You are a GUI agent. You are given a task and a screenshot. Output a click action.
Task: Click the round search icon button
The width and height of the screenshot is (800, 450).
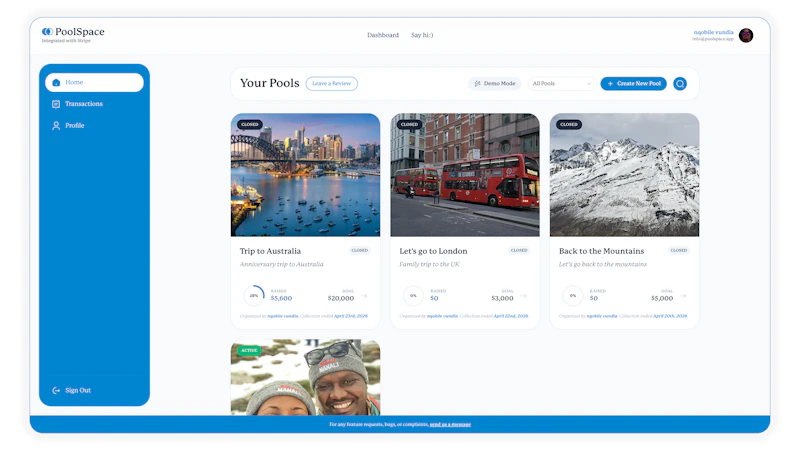[680, 84]
